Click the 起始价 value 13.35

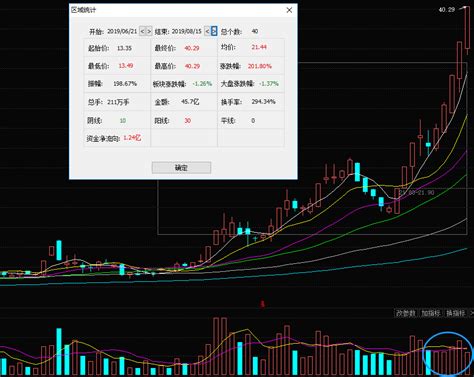coord(124,48)
